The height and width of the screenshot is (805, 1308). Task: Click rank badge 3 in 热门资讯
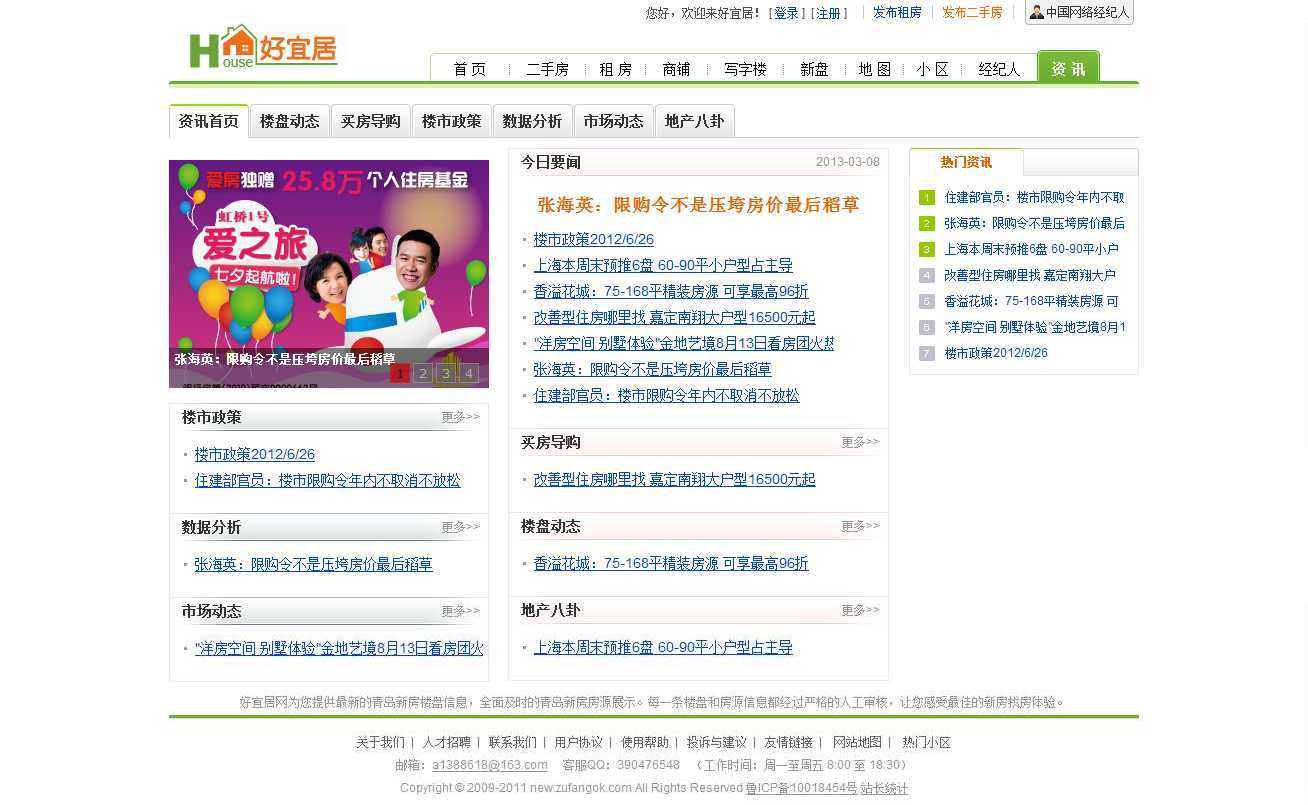[927, 250]
